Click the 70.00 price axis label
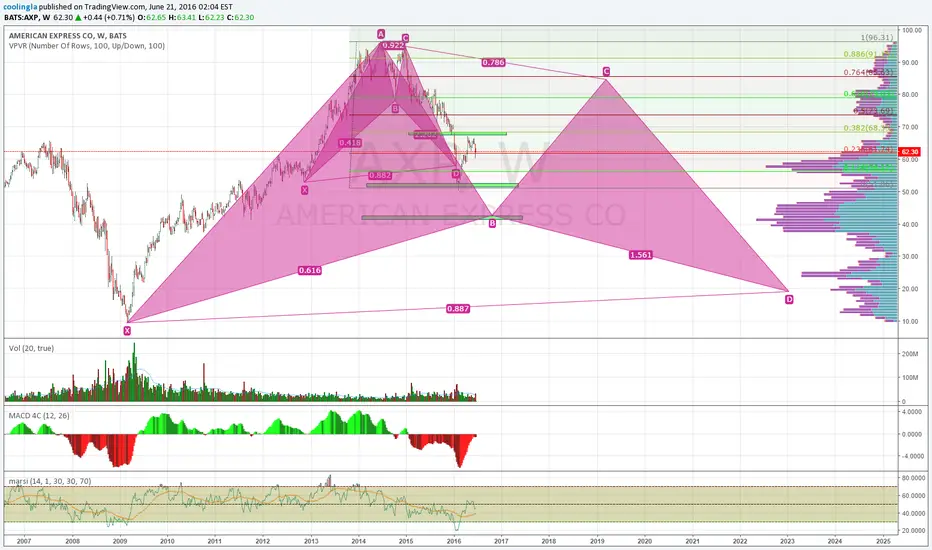The width and height of the screenshot is (932, 550). (910, 127)
